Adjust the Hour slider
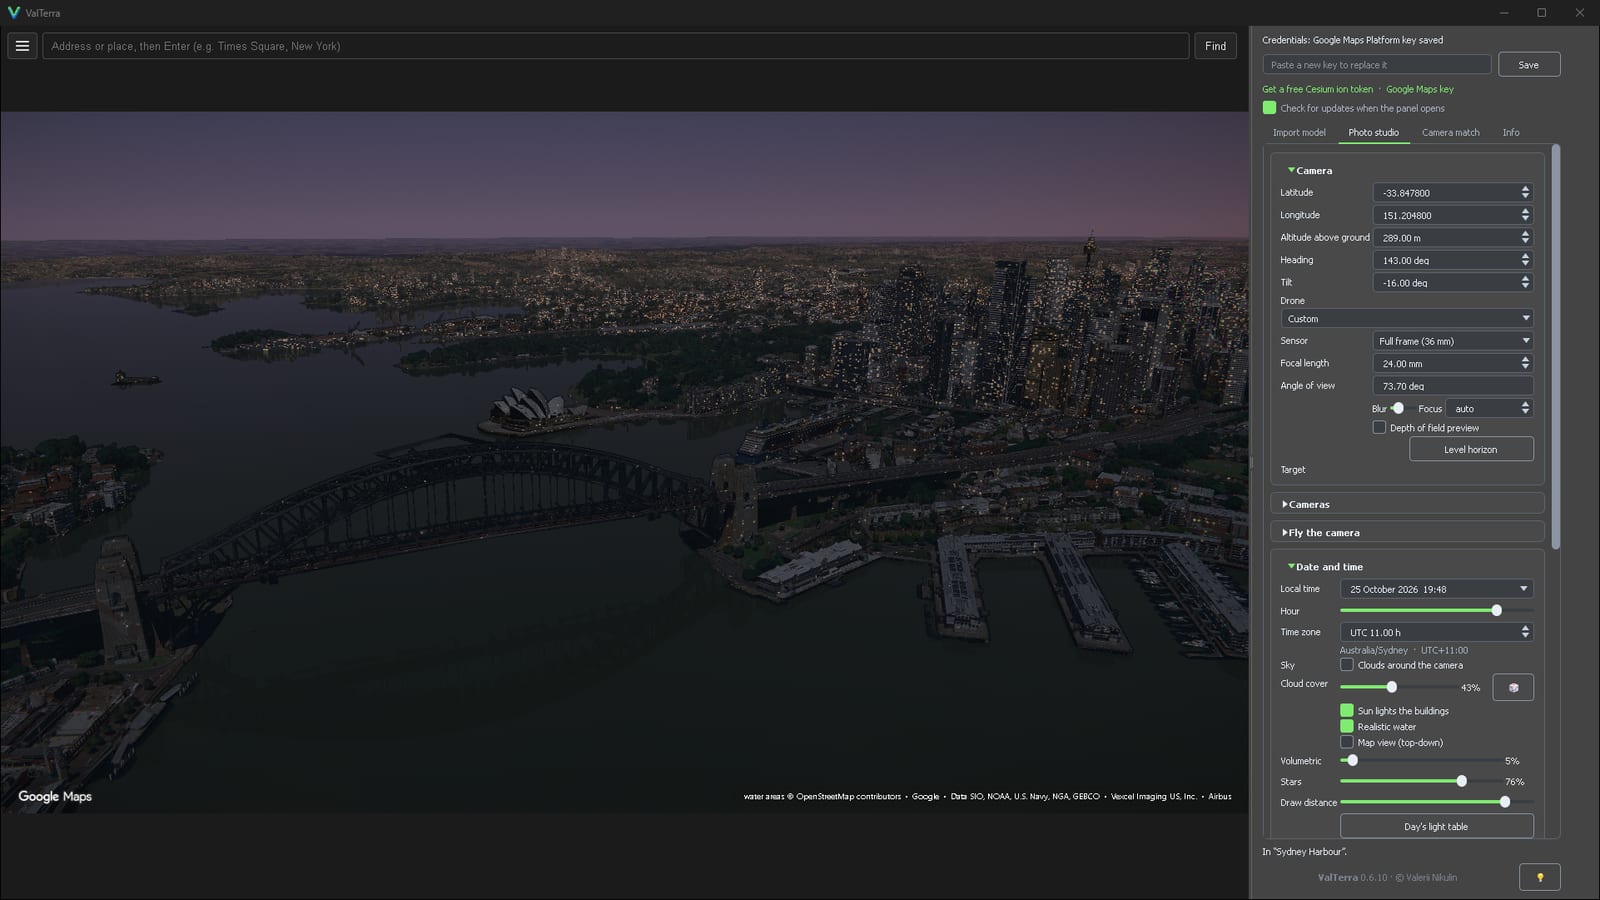The width and height of the screenshot is (1600, 900). click(1436, 610)
